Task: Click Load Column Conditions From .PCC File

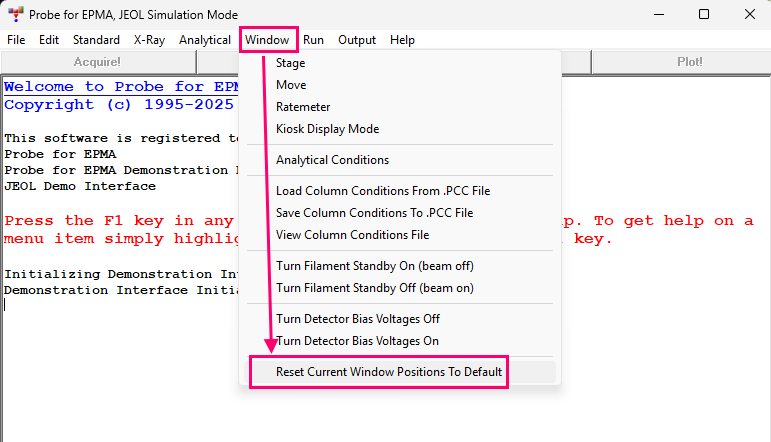Action: (x=383, y=191)
